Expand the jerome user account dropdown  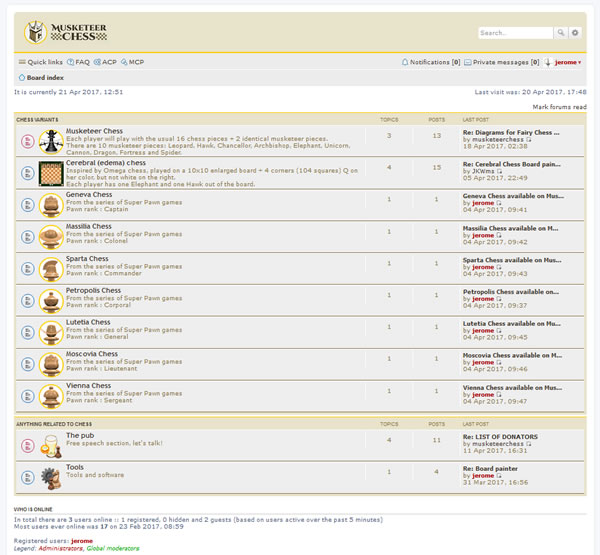tap(566, 62)
